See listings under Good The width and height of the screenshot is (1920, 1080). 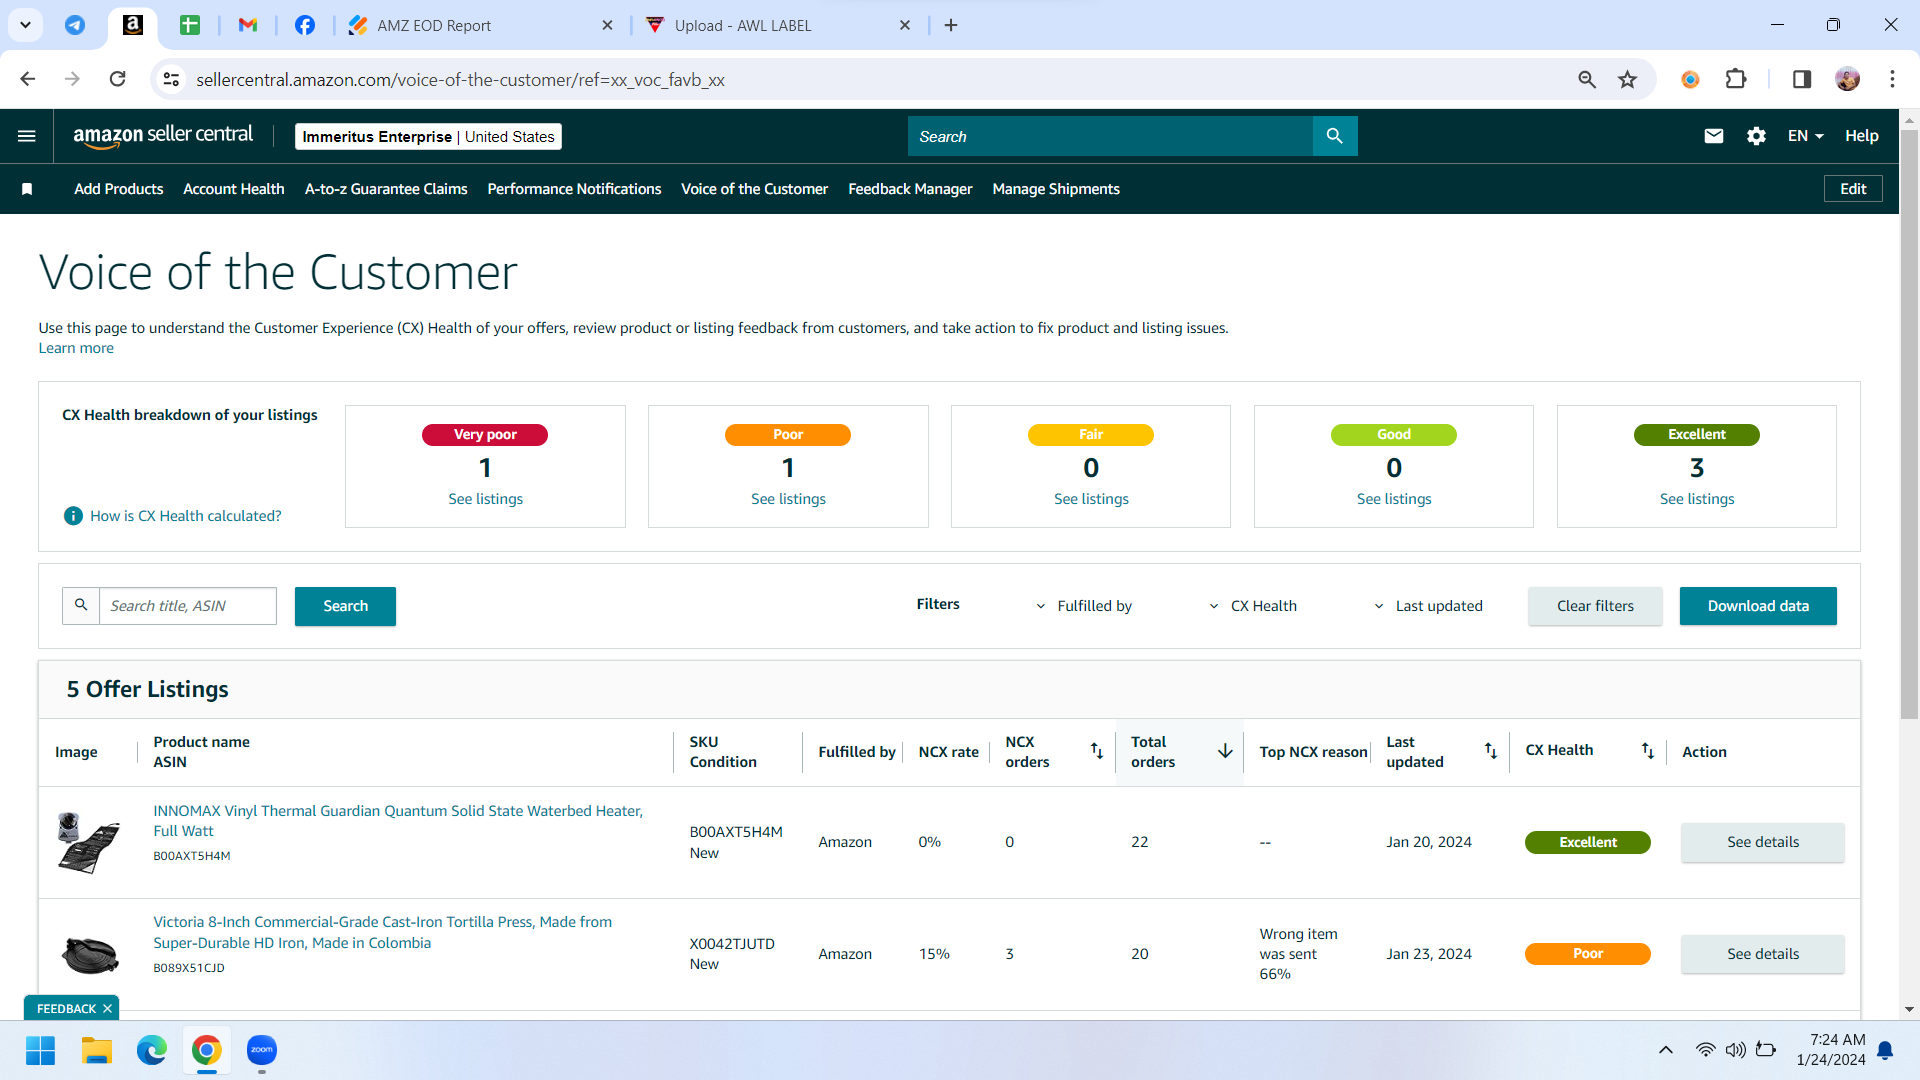1394,499
